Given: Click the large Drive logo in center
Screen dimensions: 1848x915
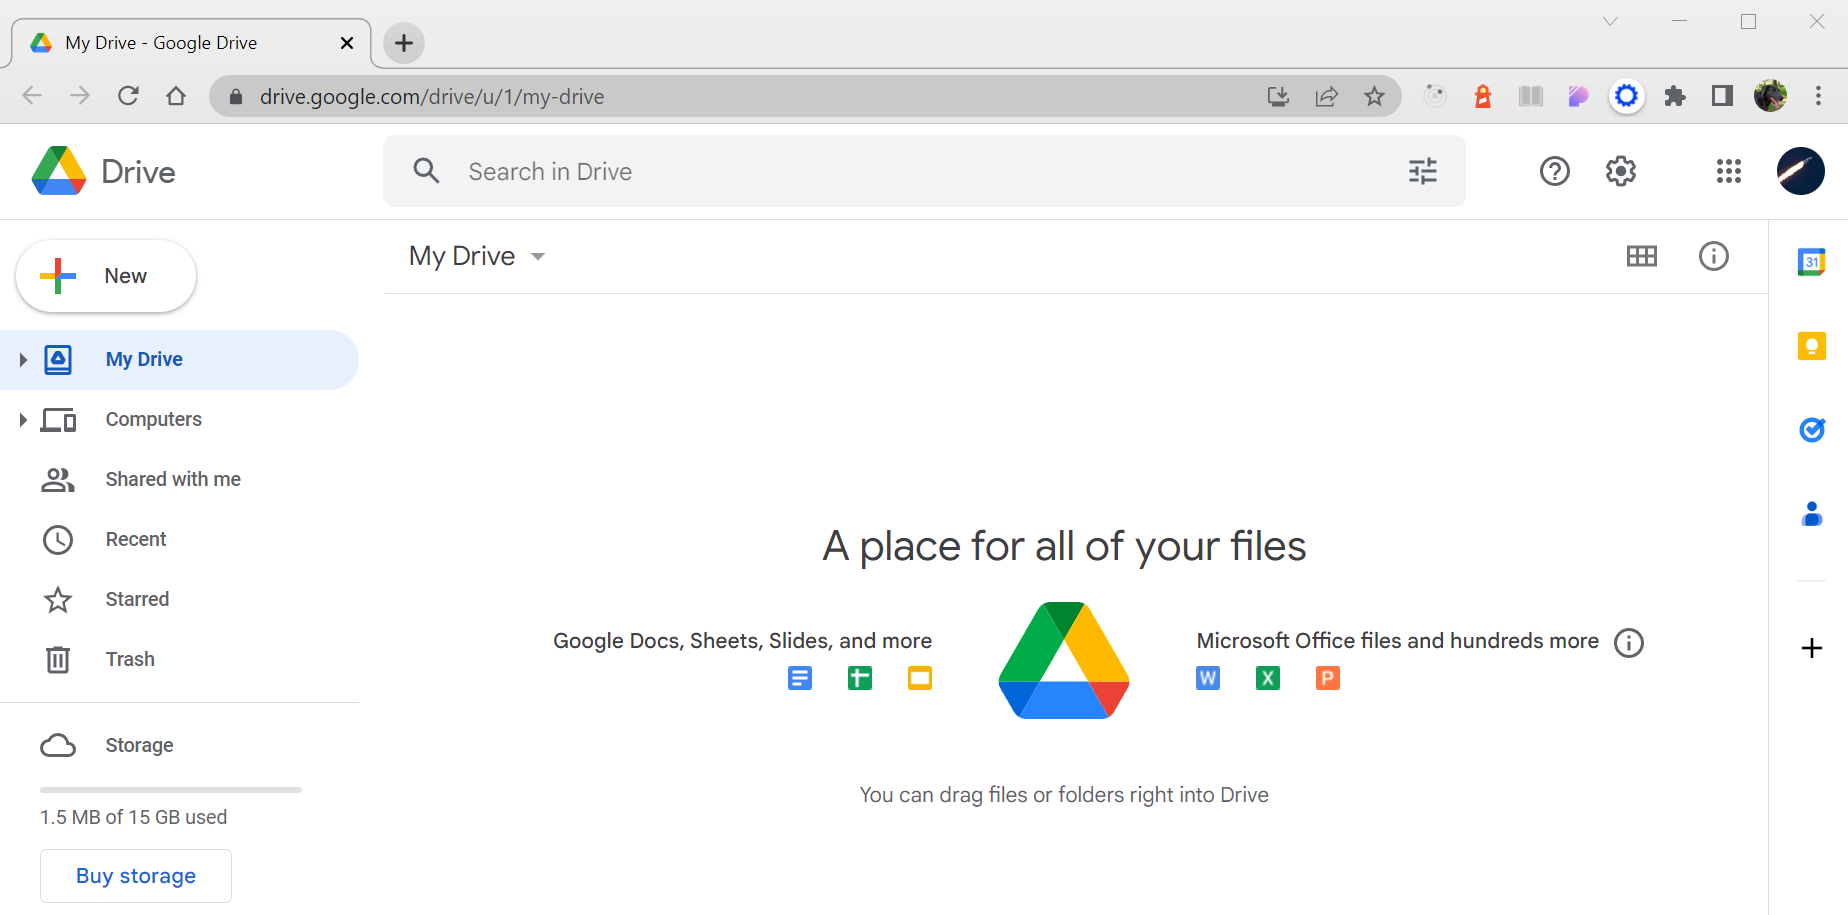Looking at the screenshot, I should [1063, 660].
